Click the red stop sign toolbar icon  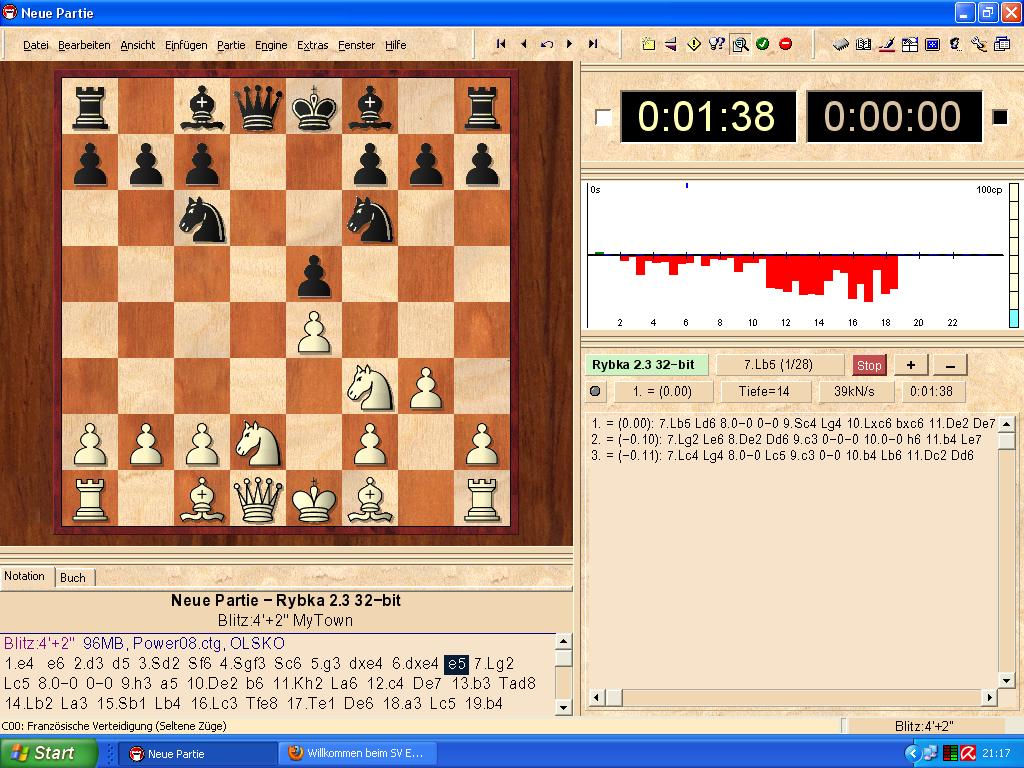(785, 44)
